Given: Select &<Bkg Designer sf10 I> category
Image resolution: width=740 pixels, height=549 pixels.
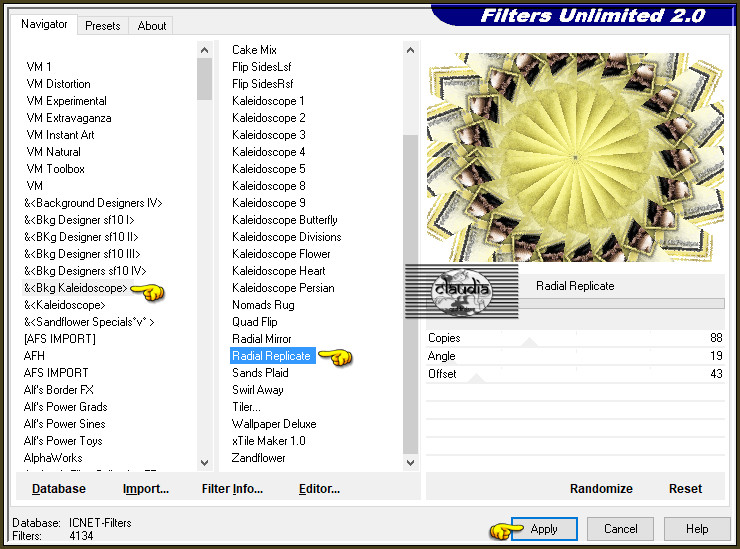Looking at the screenshot, I should (x=79, y=220).
